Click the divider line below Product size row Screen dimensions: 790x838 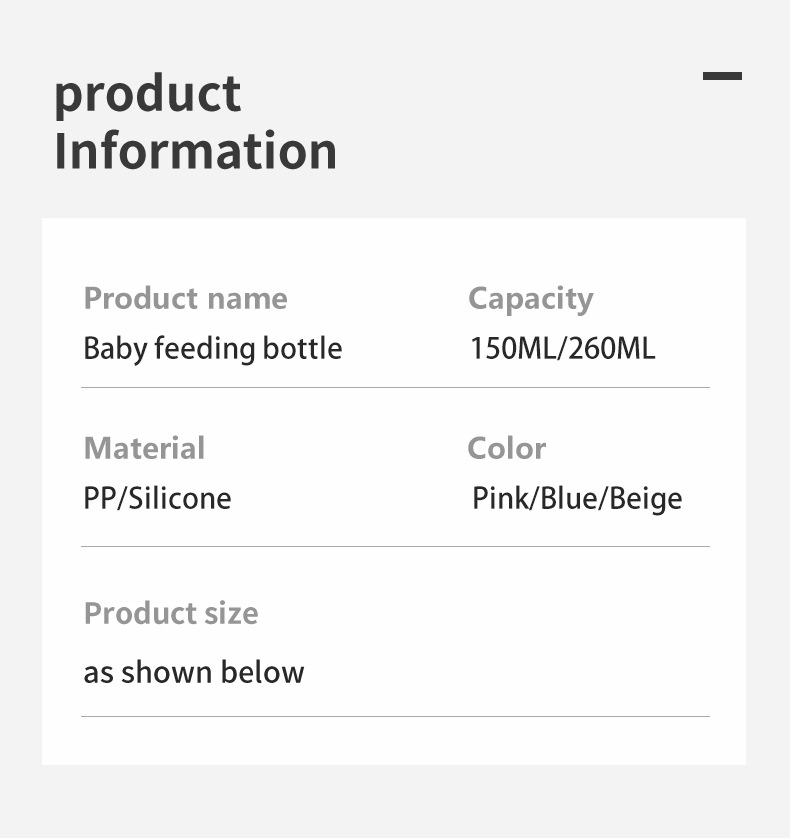(x=395, y=716)
